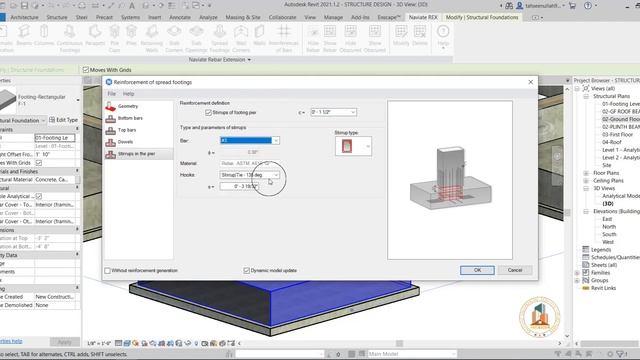Click Columns tool in Naviate ribbon
Viewport: 640px width, 360px height.
coord(44,36)
